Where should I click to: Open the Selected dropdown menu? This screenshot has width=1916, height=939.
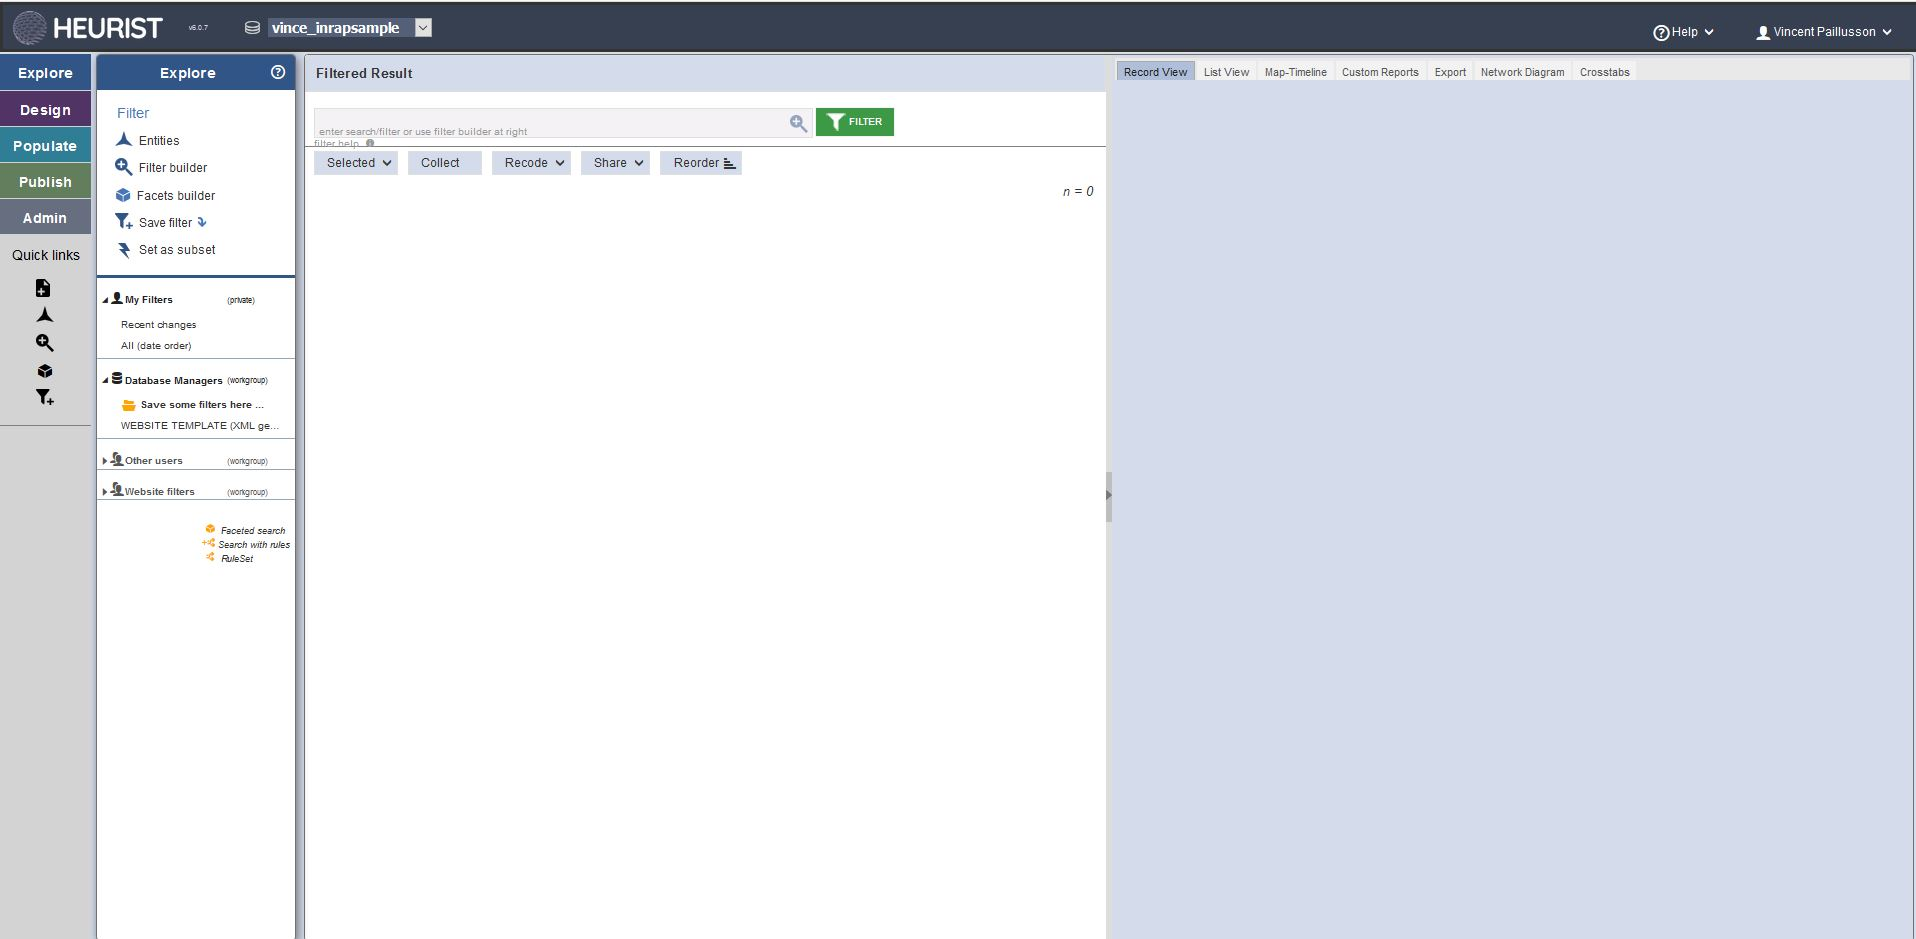356,163
